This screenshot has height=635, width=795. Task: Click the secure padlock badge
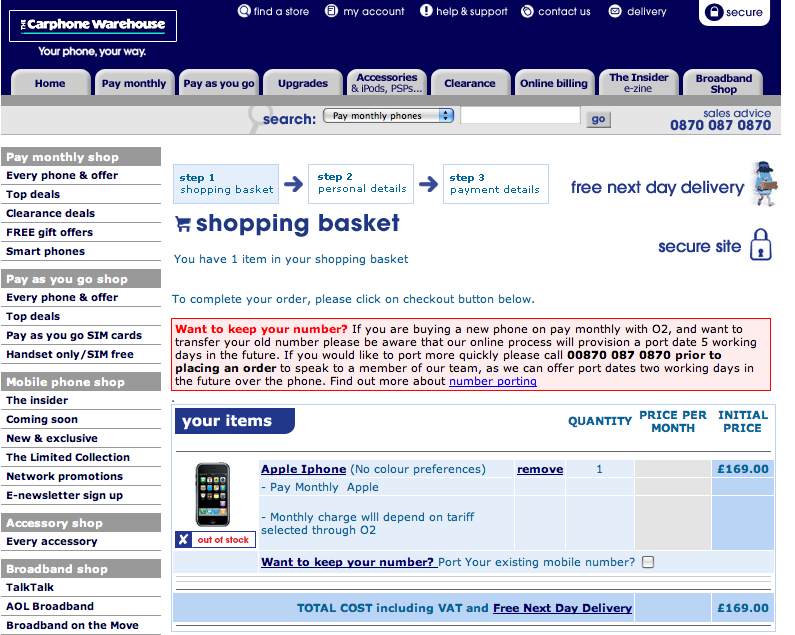[x=735, y=12]
